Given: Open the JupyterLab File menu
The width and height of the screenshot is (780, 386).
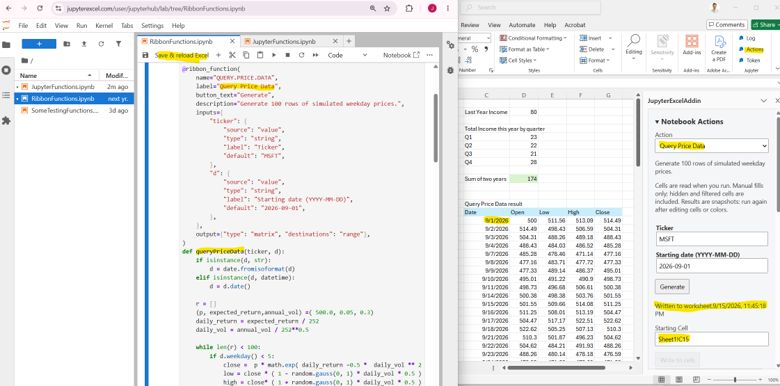Looking at the screenshot, I should [x=23, y=25].
